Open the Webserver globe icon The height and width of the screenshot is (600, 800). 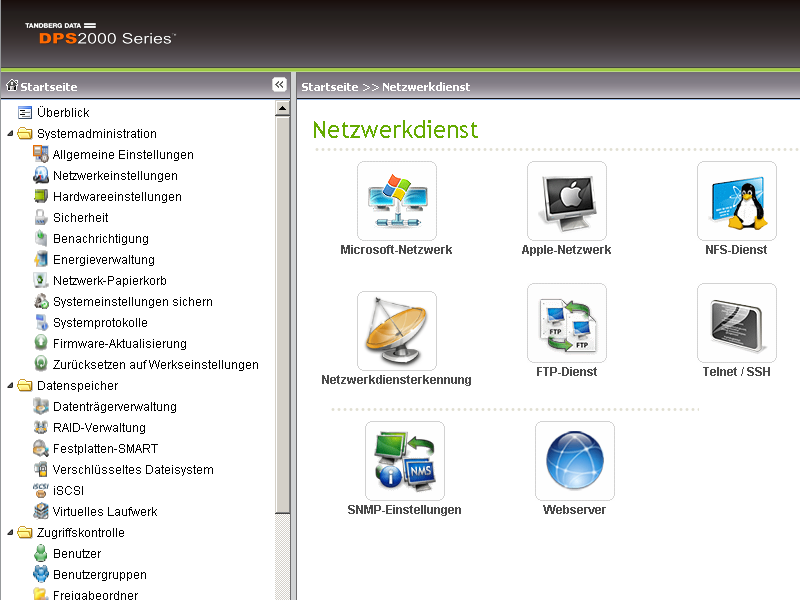[574, 461]
